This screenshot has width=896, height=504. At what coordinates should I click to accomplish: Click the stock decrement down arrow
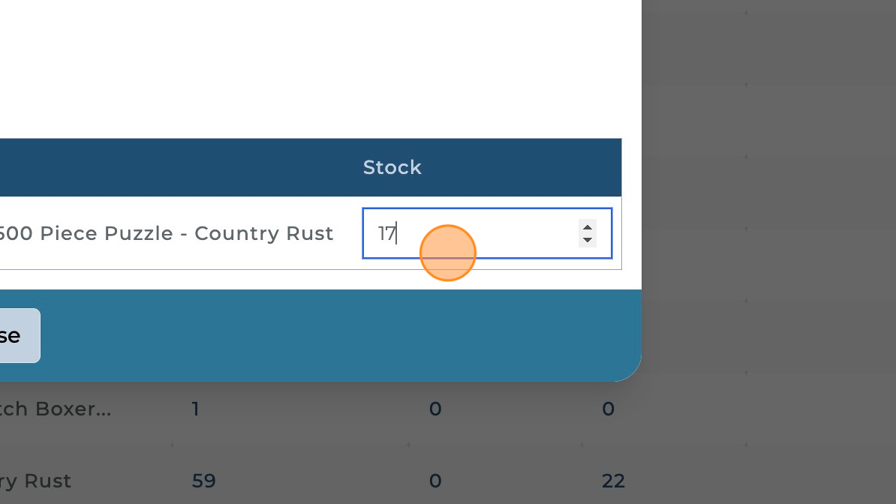click(x=587, y=240)
